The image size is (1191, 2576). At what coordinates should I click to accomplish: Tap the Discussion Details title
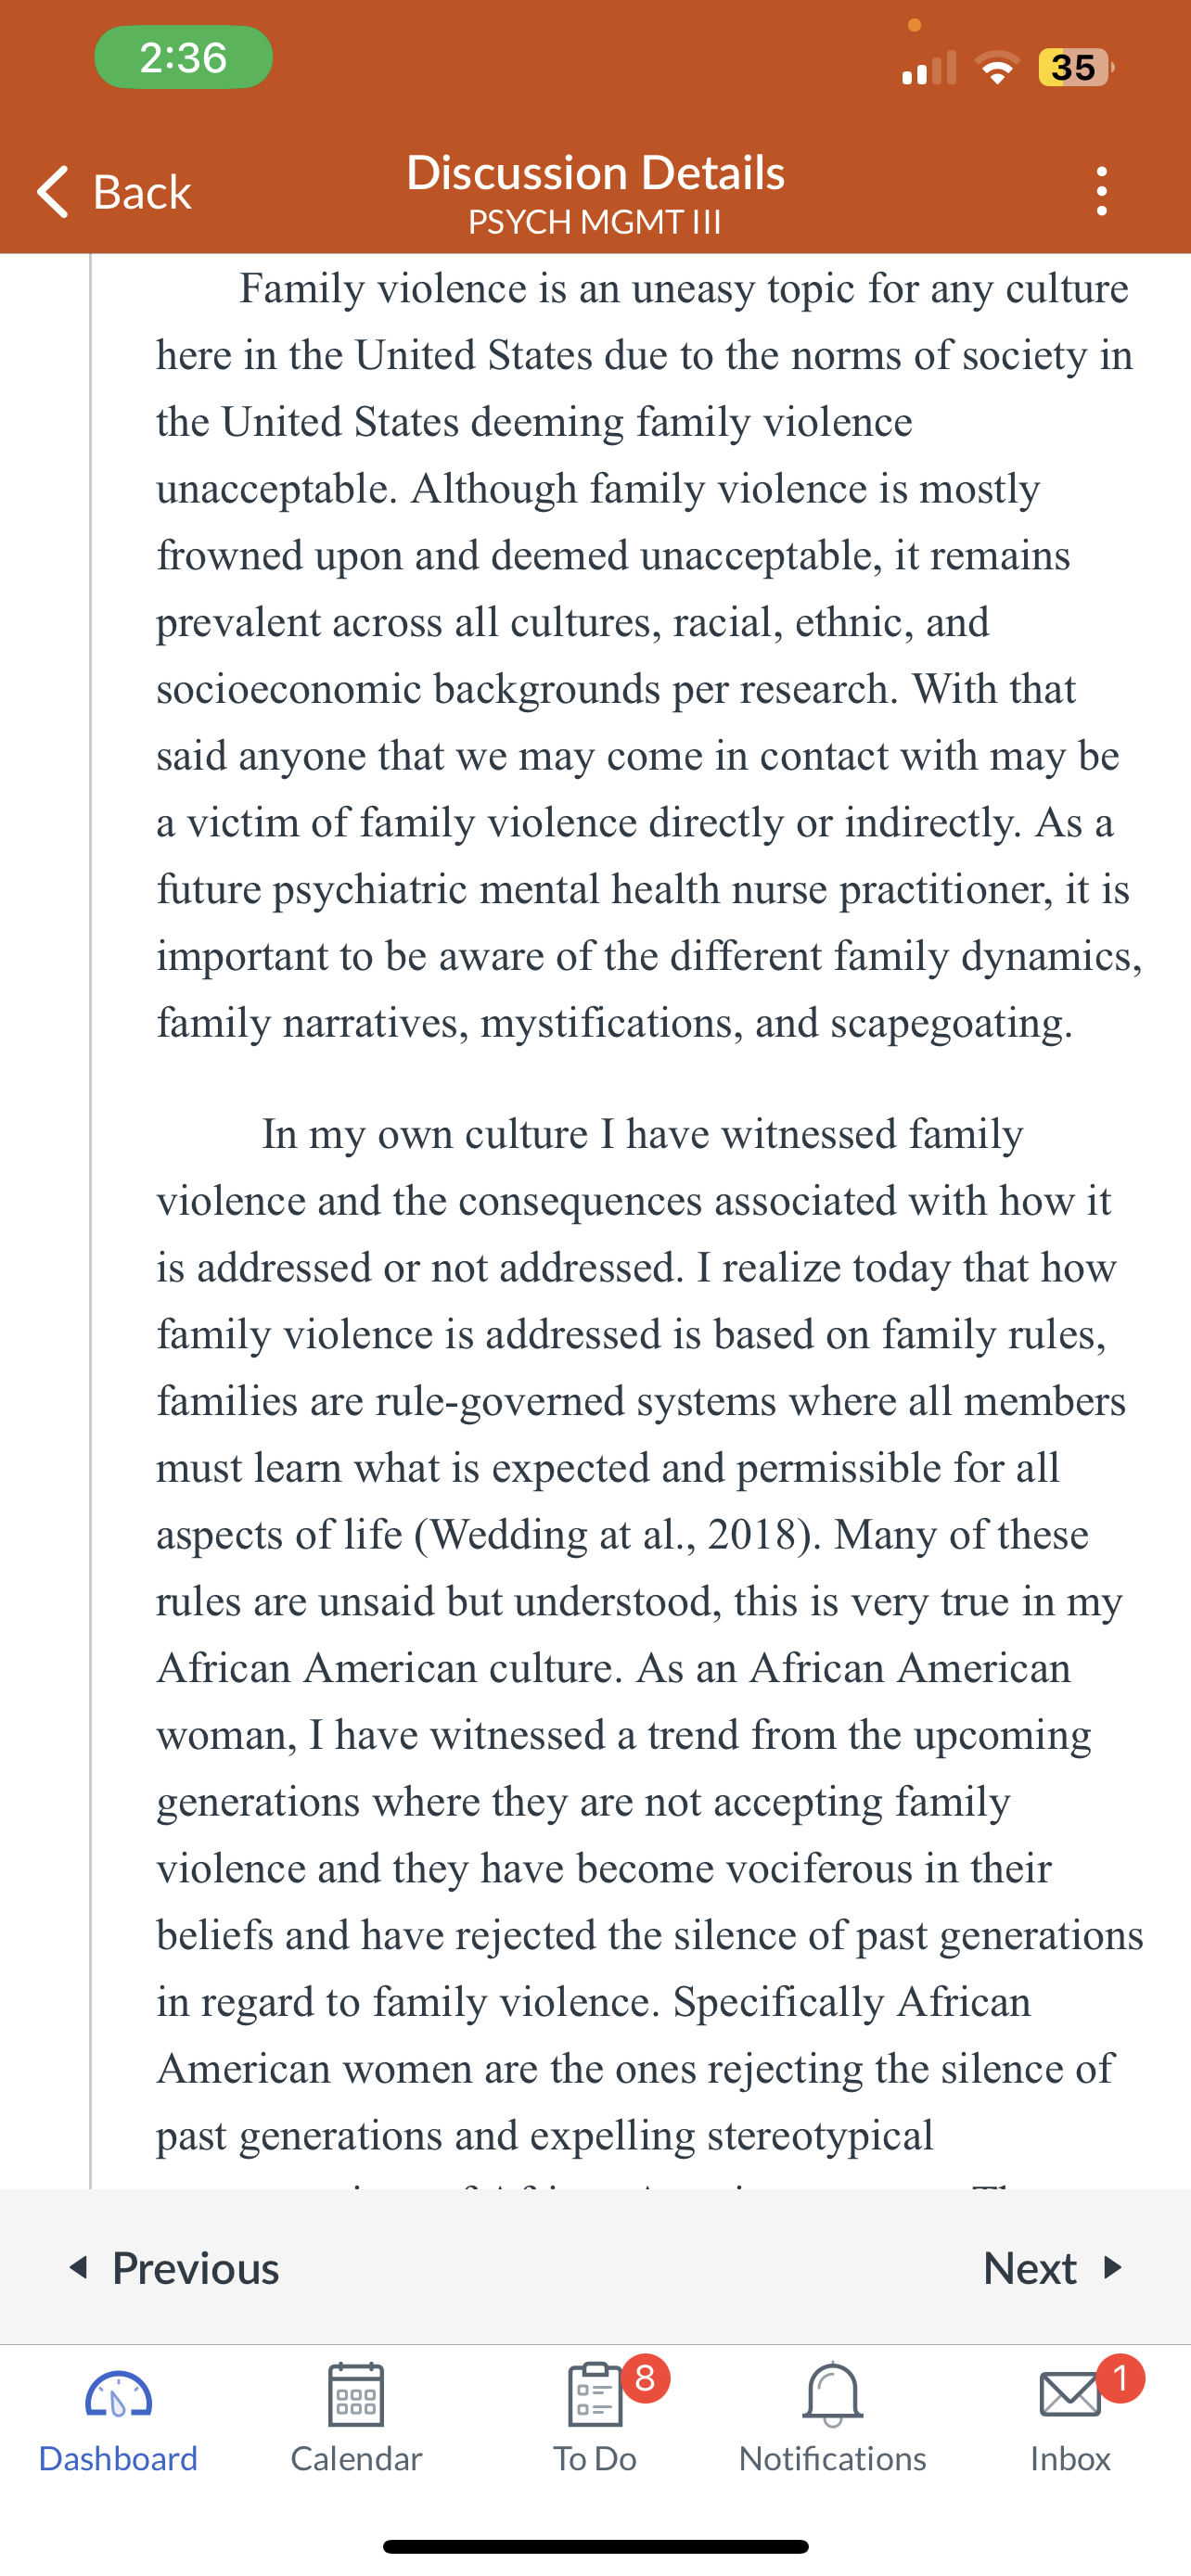click(x=595, y=172)
